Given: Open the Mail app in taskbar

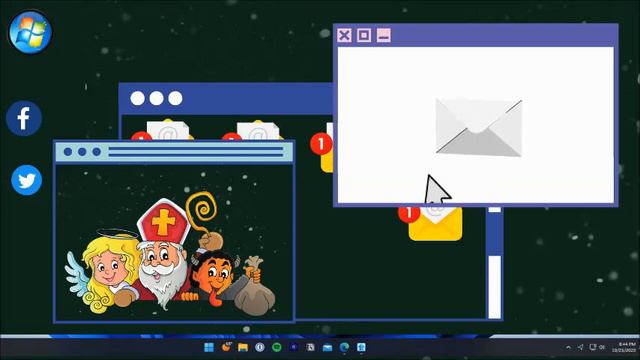Looking at the screenshot, I should pos(327,347).
